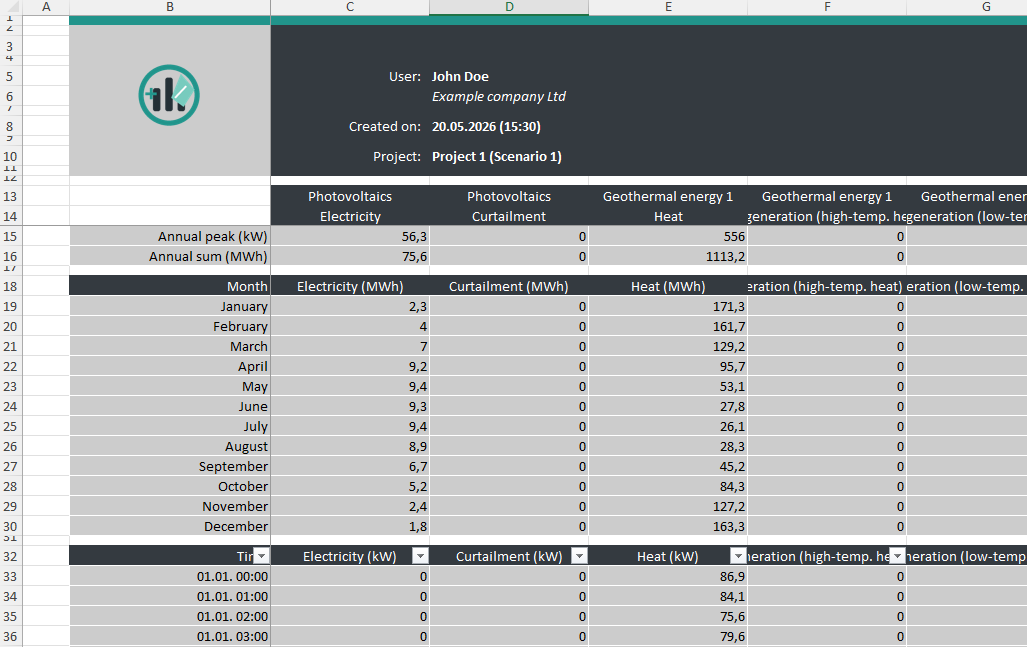Select July heat value 26,1
1027x647 pixels.
click(668, 426)
